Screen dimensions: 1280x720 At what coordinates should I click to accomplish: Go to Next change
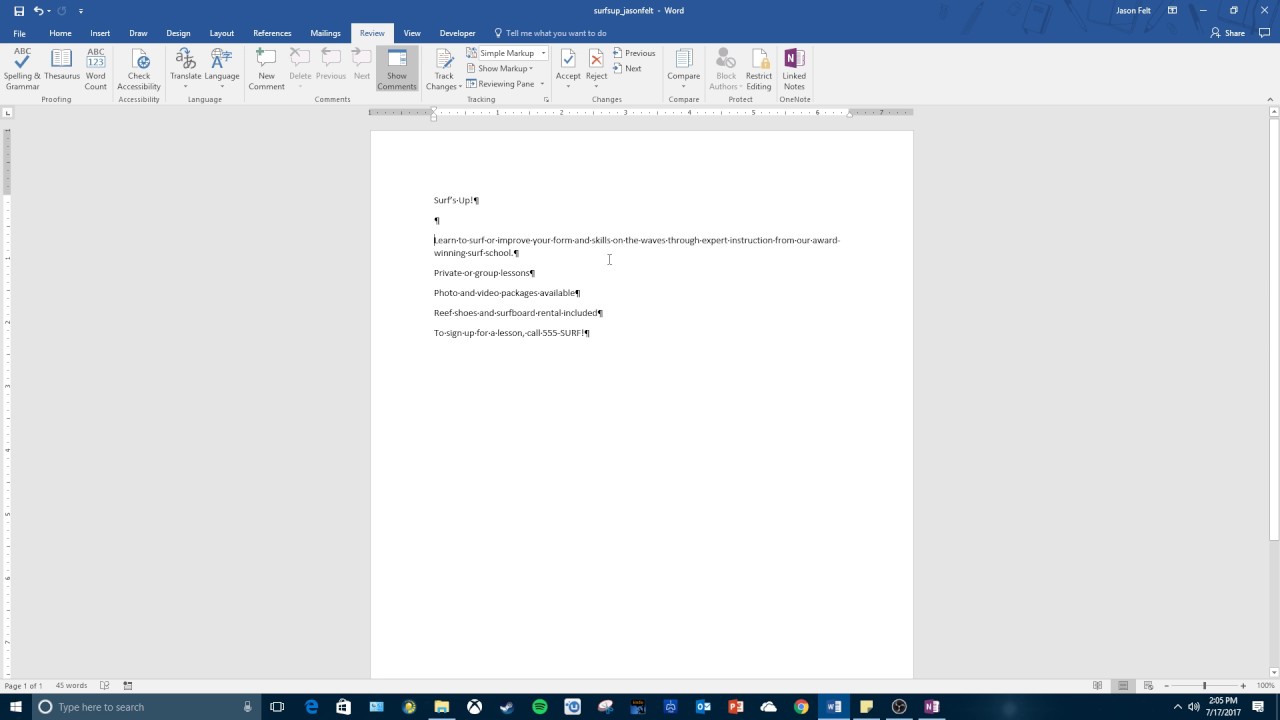point(627,69)
